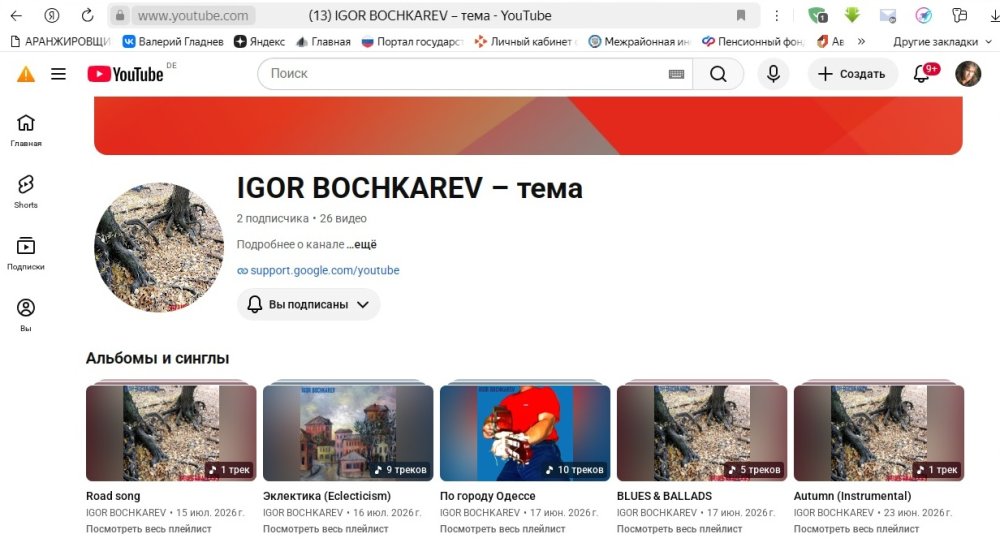
Task: Open Yandex home icon in toolbar
Action: click(x=52, y=15)
